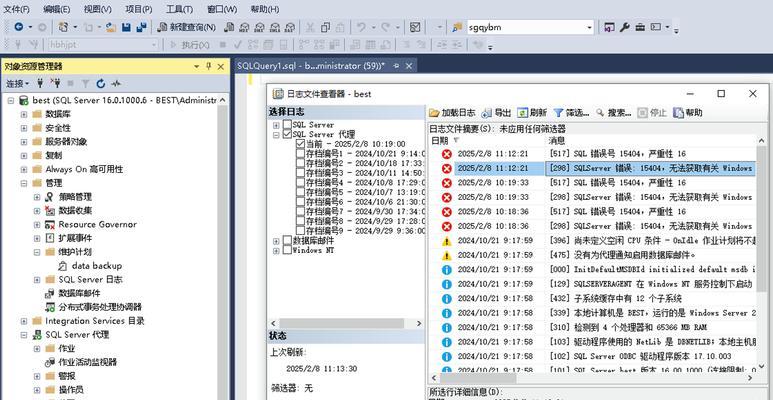
Task: Open the sgqybm database dropdown
Action: pyautogui.click(x=589, y=28)
